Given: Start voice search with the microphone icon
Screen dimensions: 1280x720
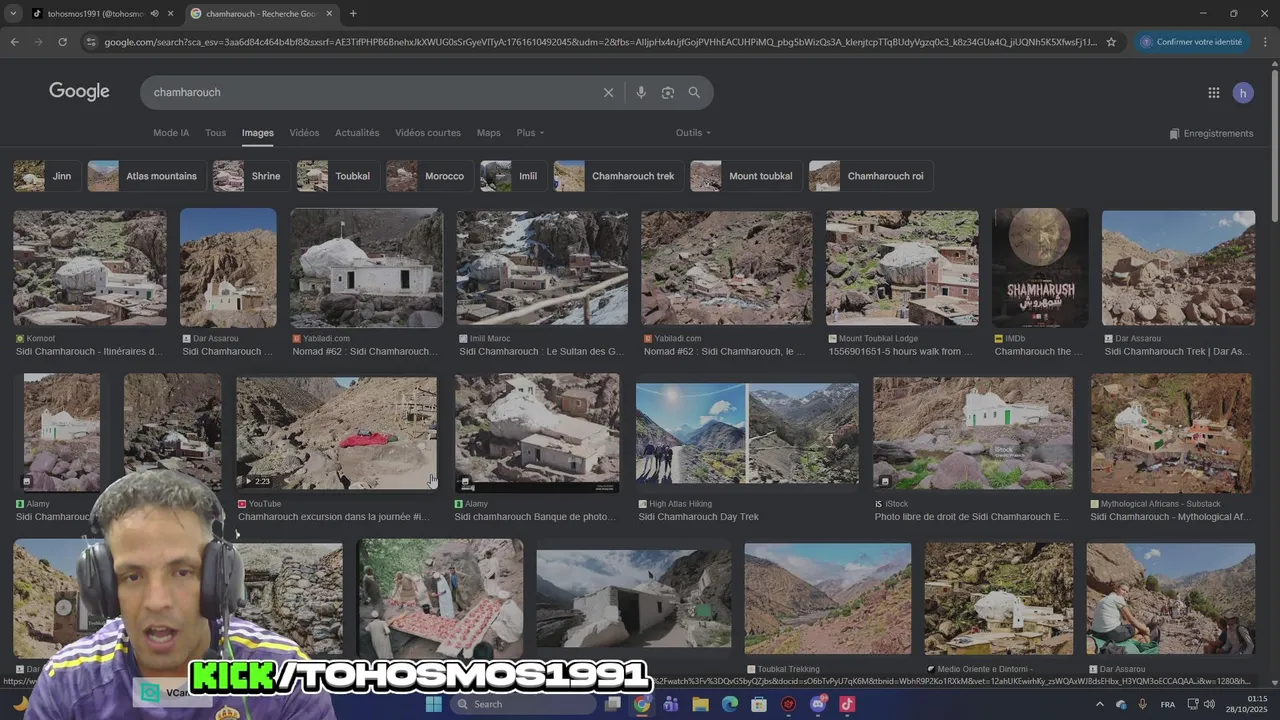Looking at the screenshot, I should click(x=641, y=92).
